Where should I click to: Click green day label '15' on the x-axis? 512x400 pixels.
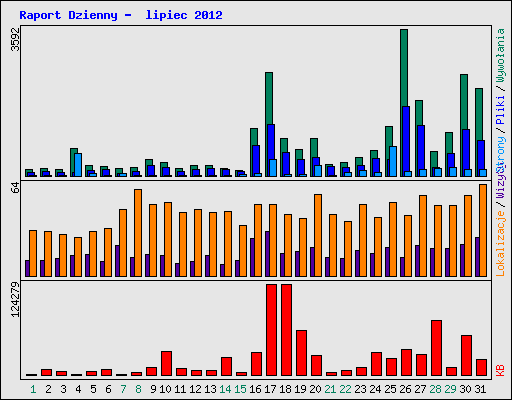[x=240, y=389]
